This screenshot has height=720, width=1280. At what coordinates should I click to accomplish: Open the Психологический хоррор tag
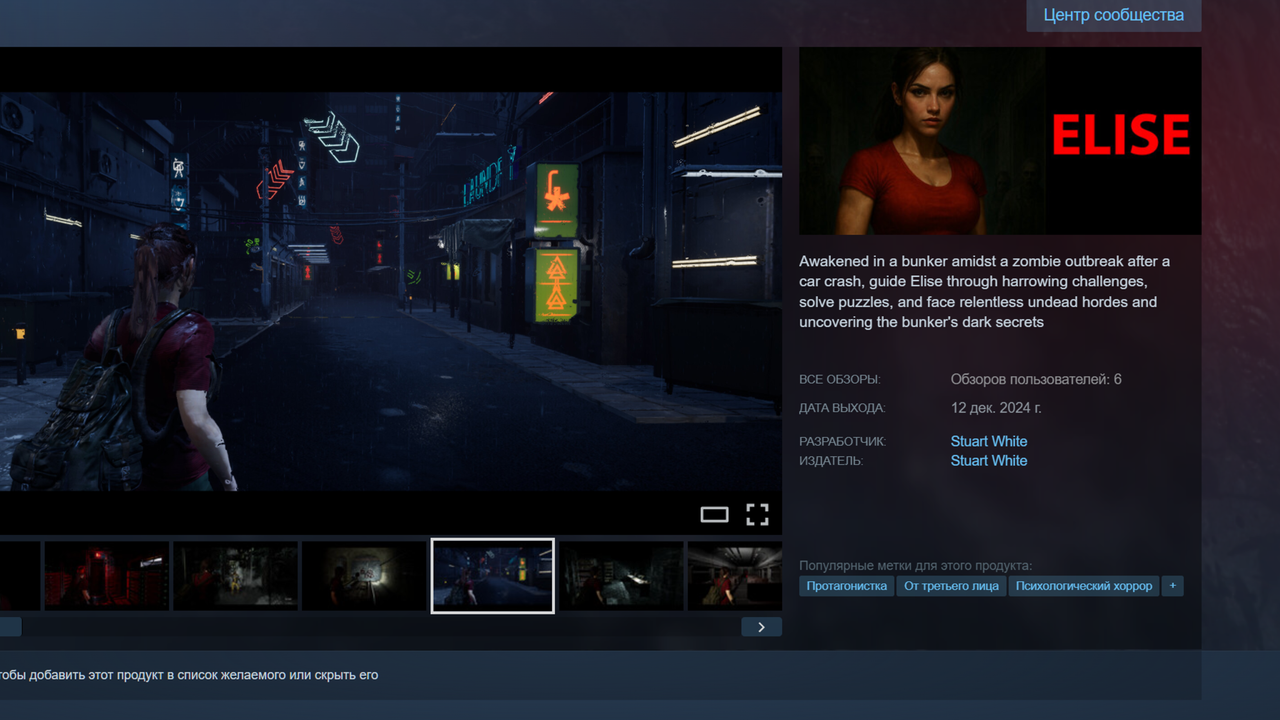[1084, 586]
